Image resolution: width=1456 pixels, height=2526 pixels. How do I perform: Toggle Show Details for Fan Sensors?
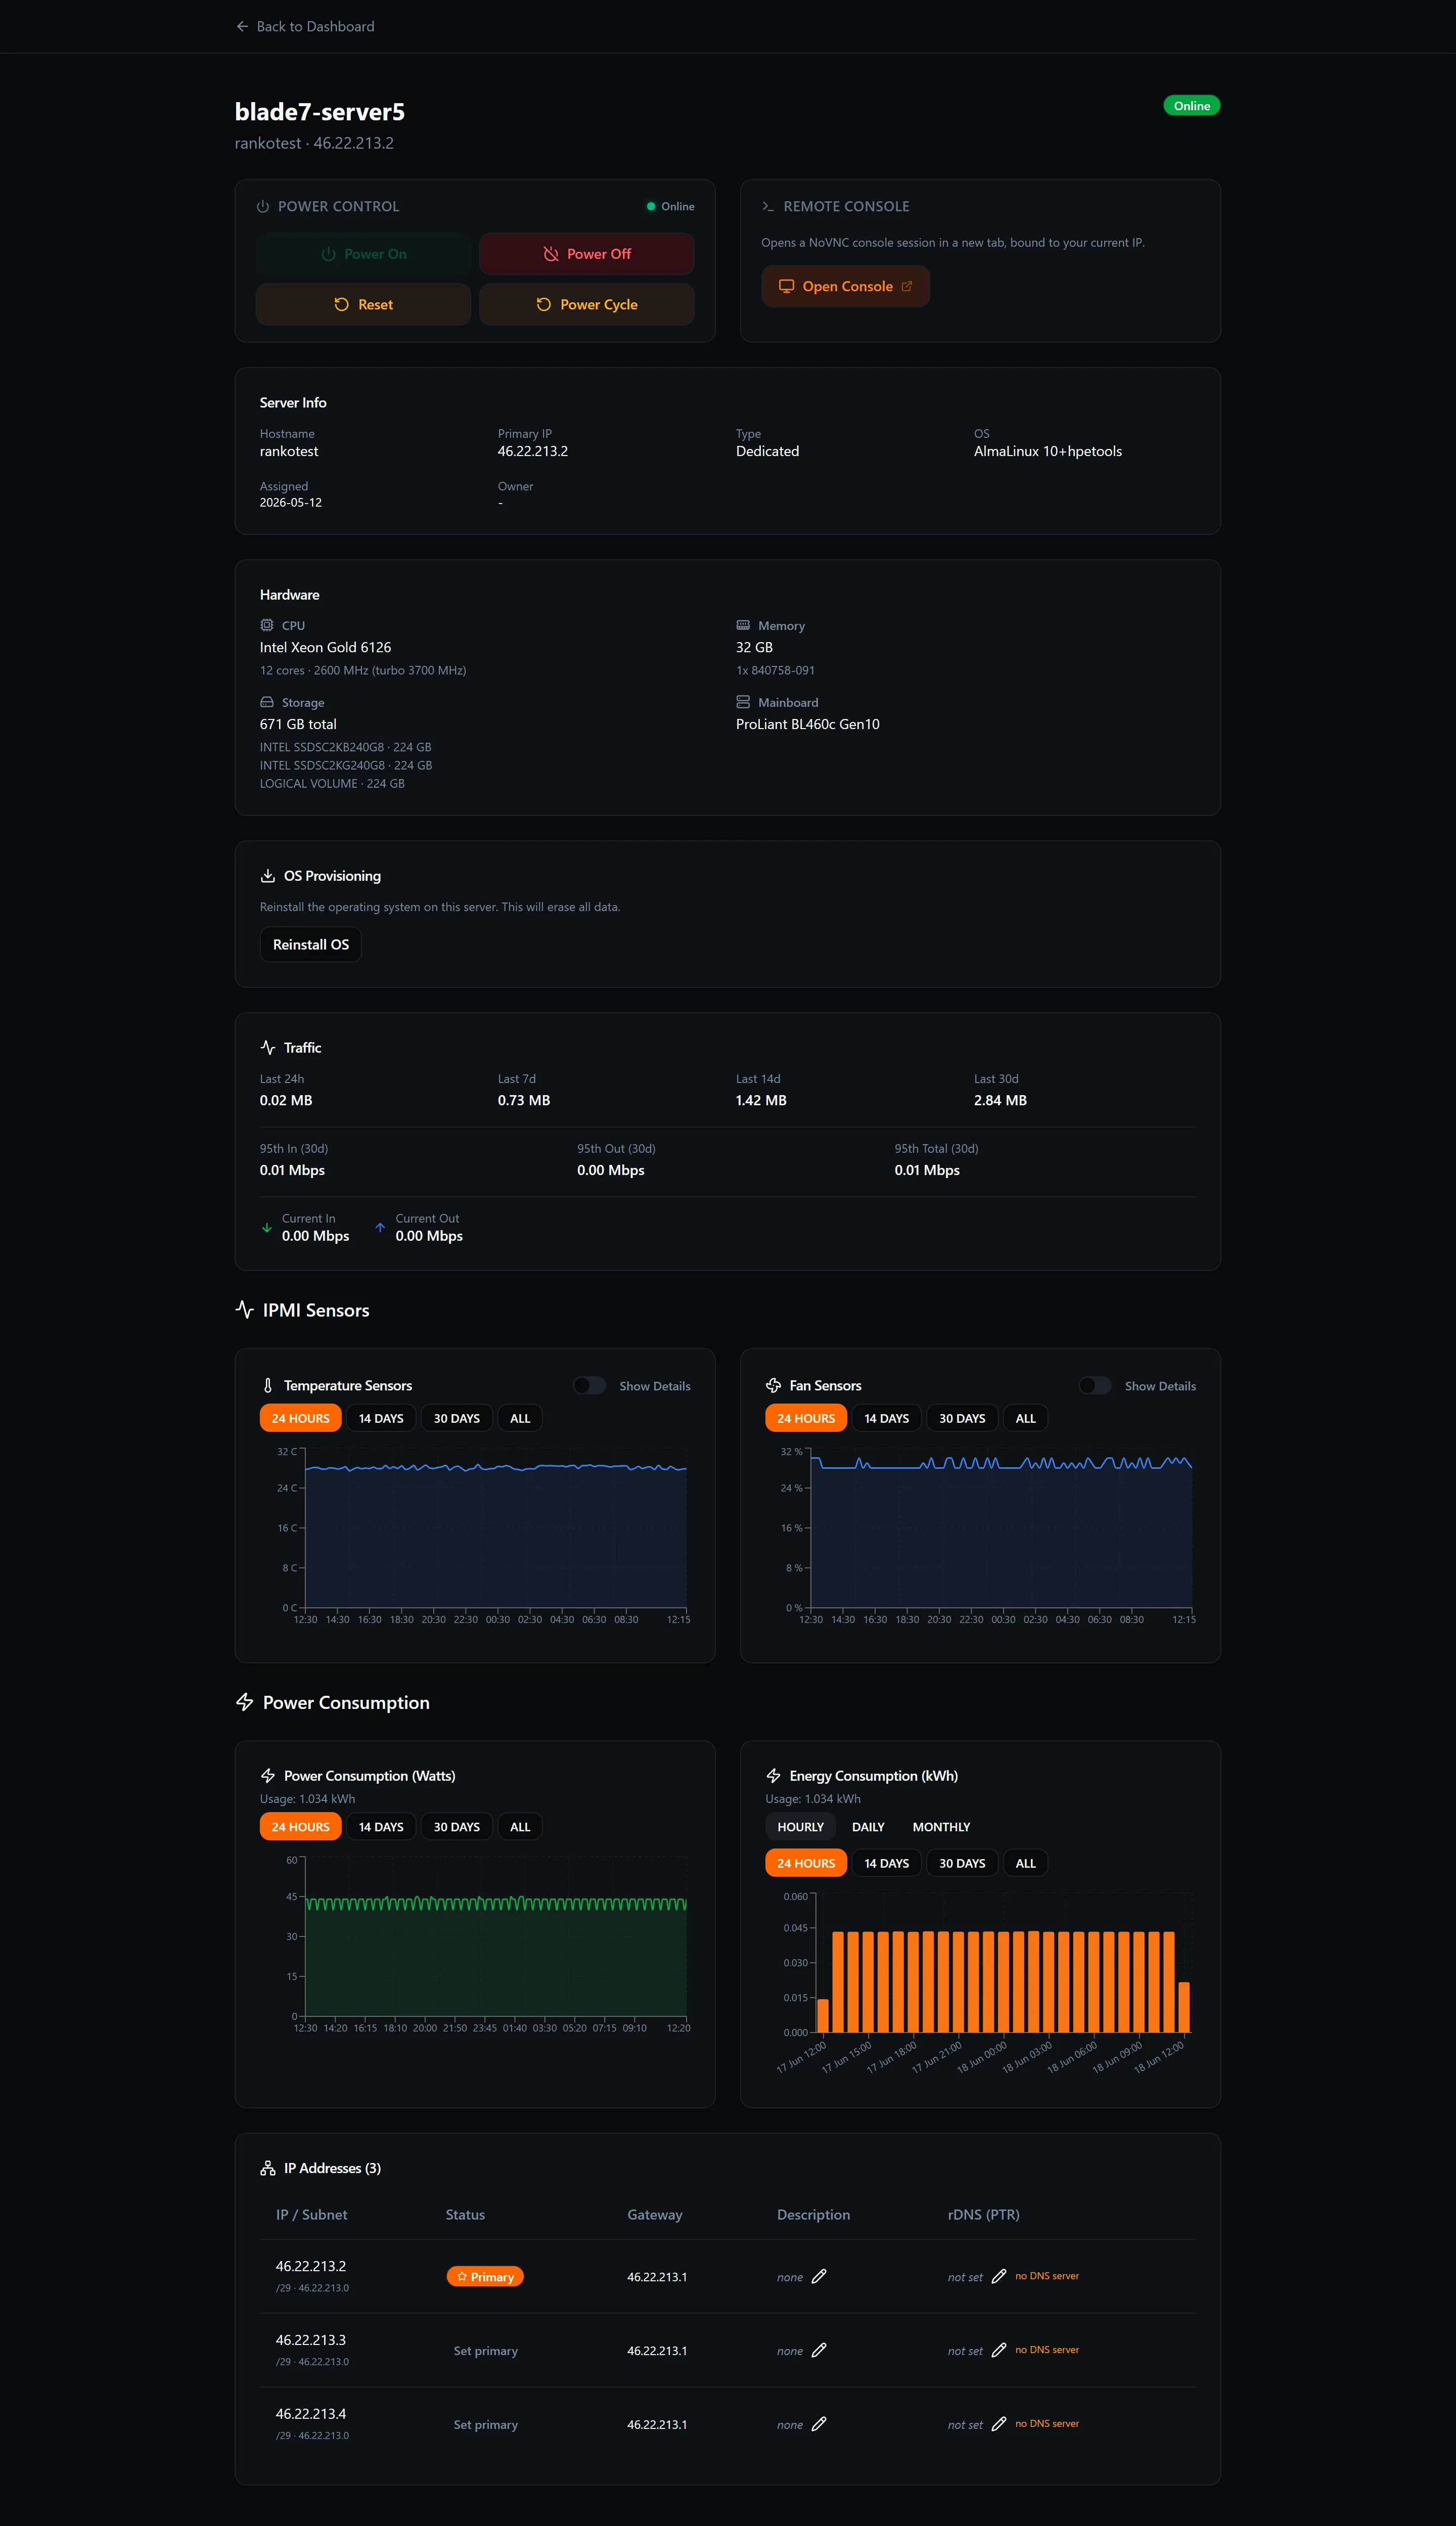[x=1095, y=1385]
